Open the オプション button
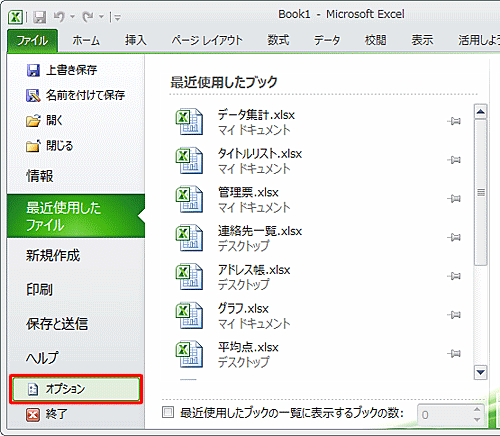Viewport: 500px width, 436px height. pyautogui.click(x=76, y=389)
